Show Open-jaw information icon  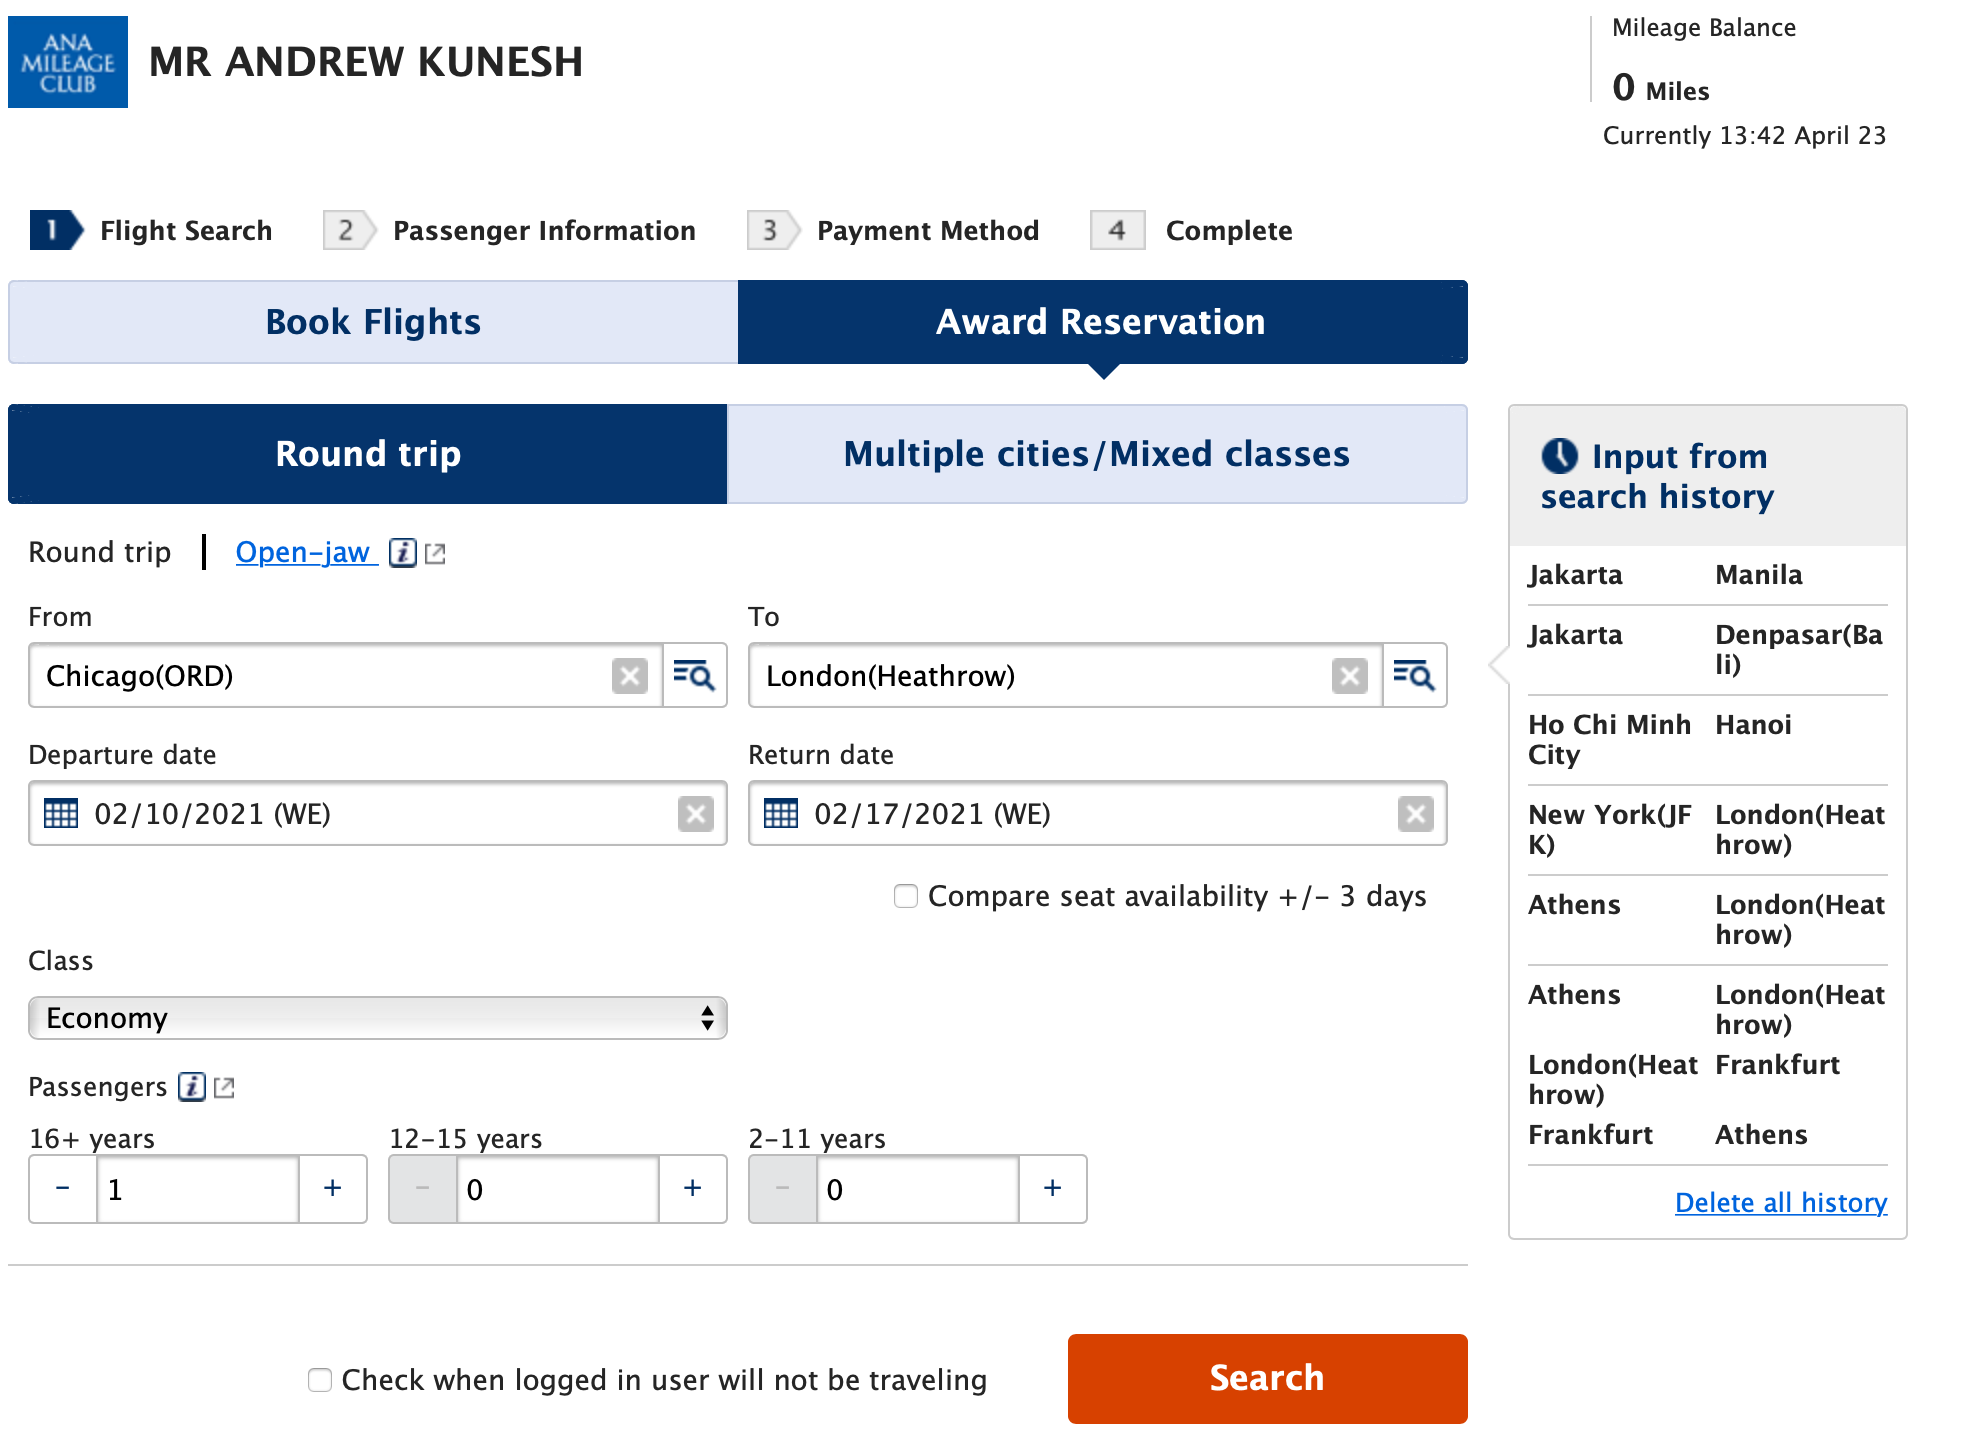[x=403, y=553]
